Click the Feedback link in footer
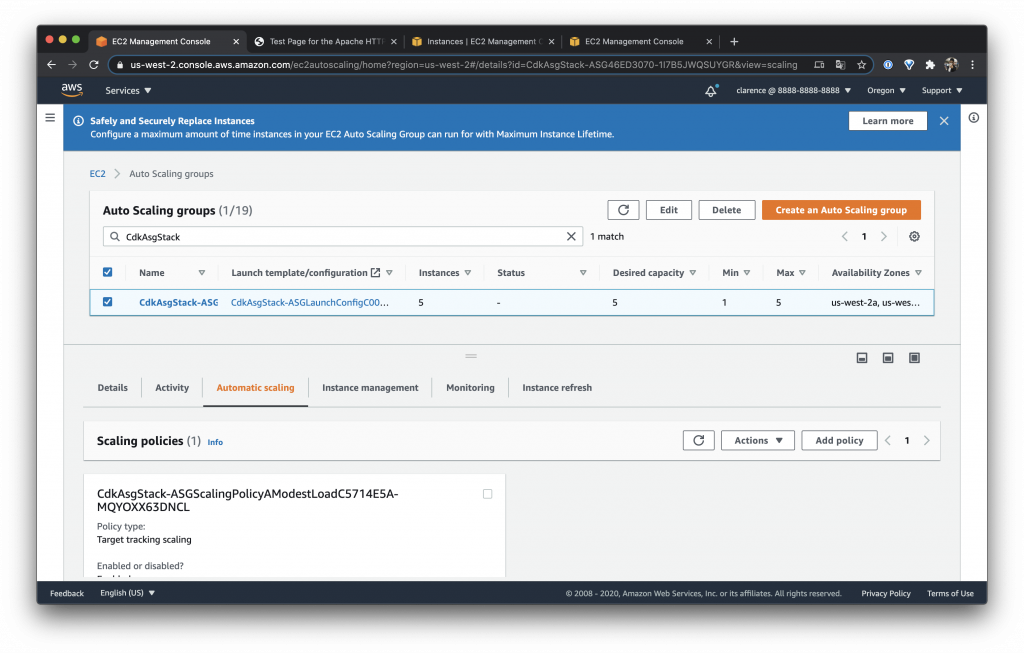Image resolution: width=1024 pixels, height=653 pixels. tap(67, 593)
